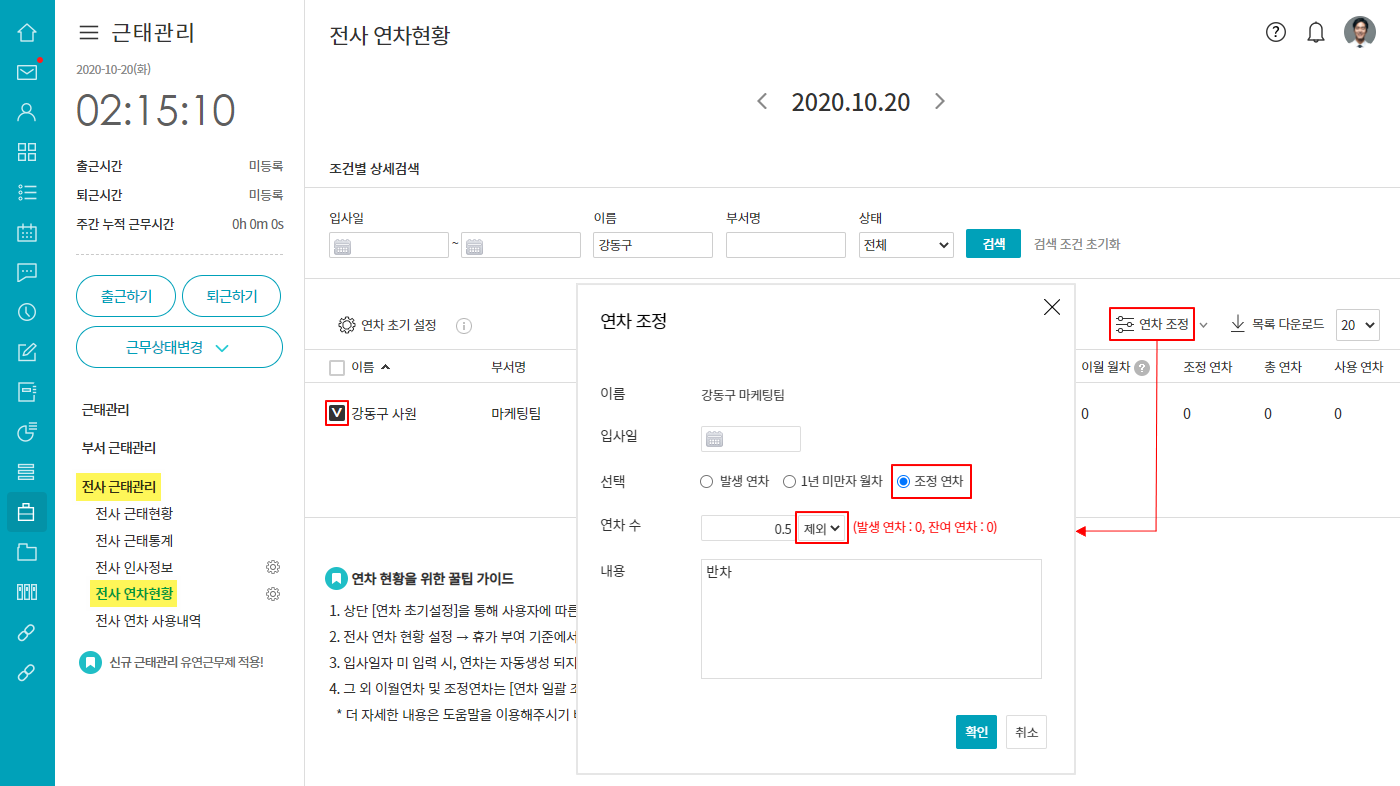
Task: Click the notification bell icon
Action: tap(1316, 32)
